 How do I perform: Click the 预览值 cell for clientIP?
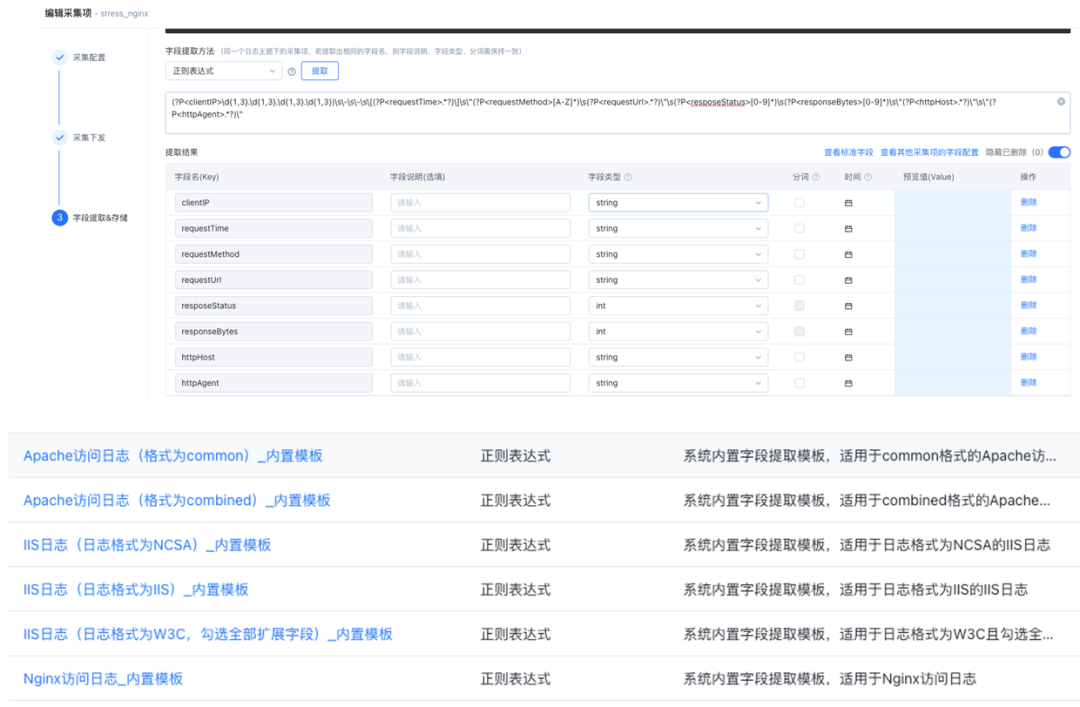(x=953, y=203)
